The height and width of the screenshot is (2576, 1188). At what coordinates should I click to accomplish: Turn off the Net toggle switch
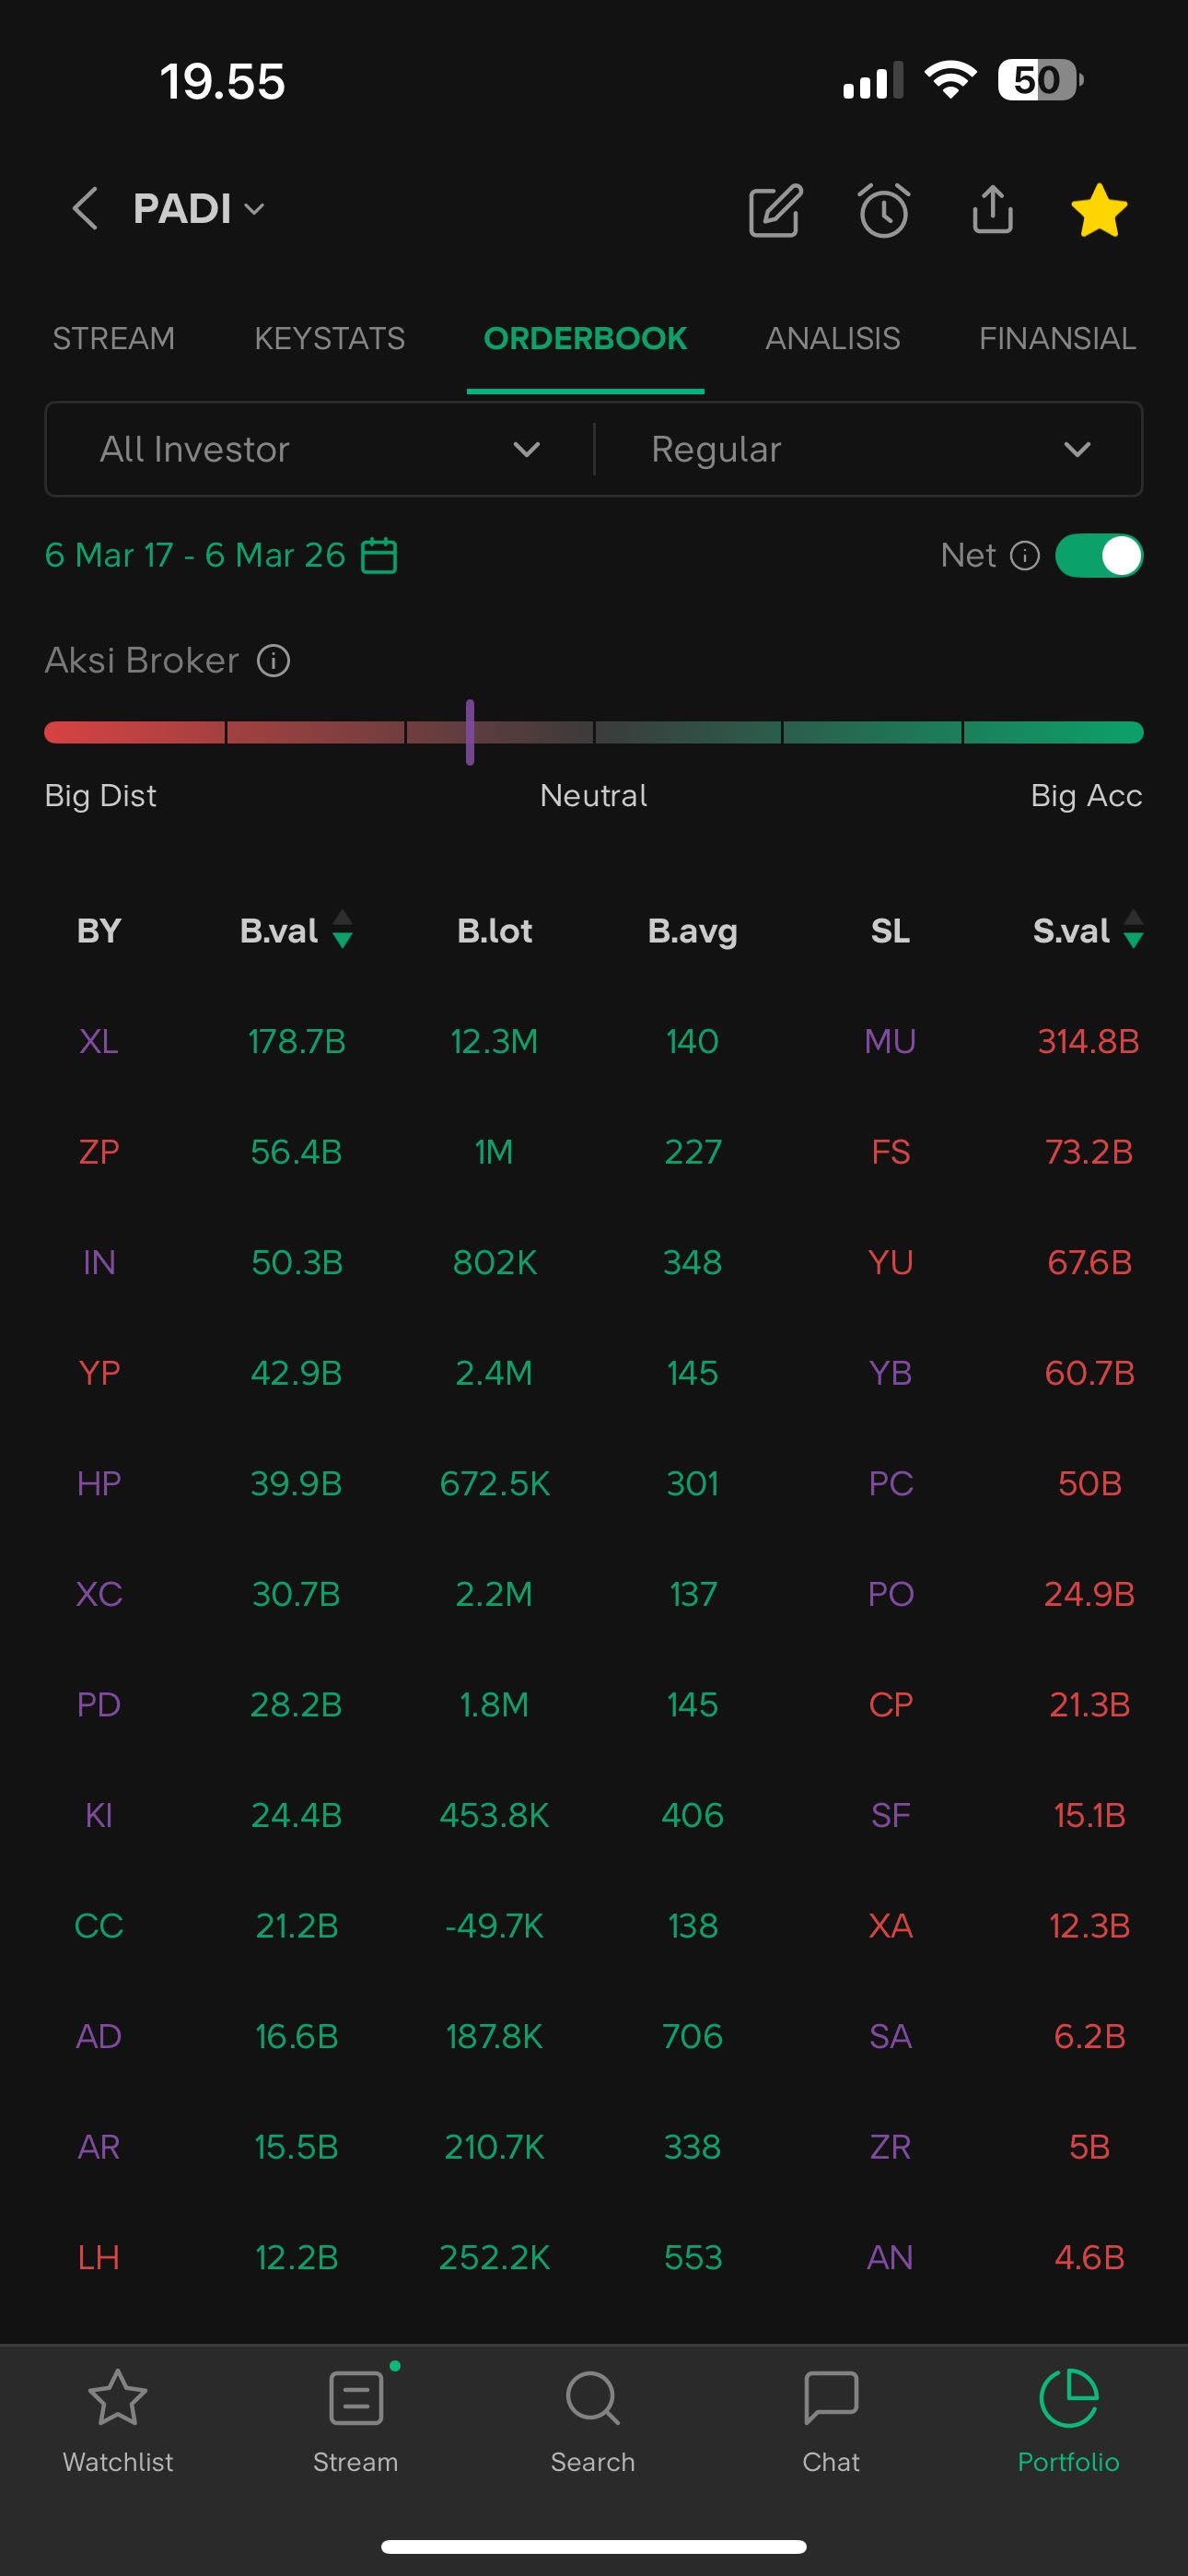click(x=1098, y=555)
